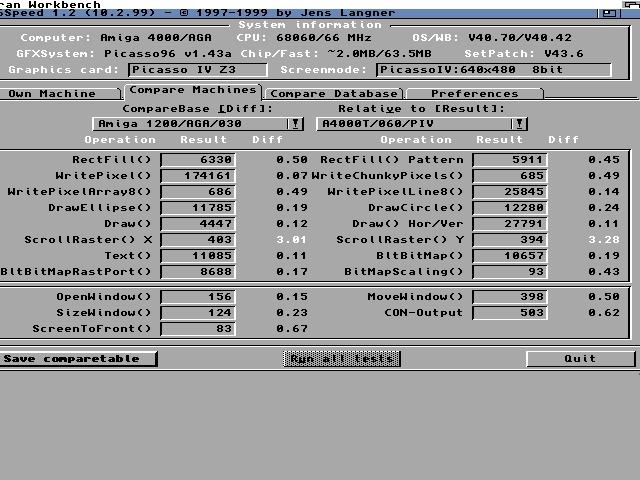Select the OpenWindow() result 156

pos(198,297)
